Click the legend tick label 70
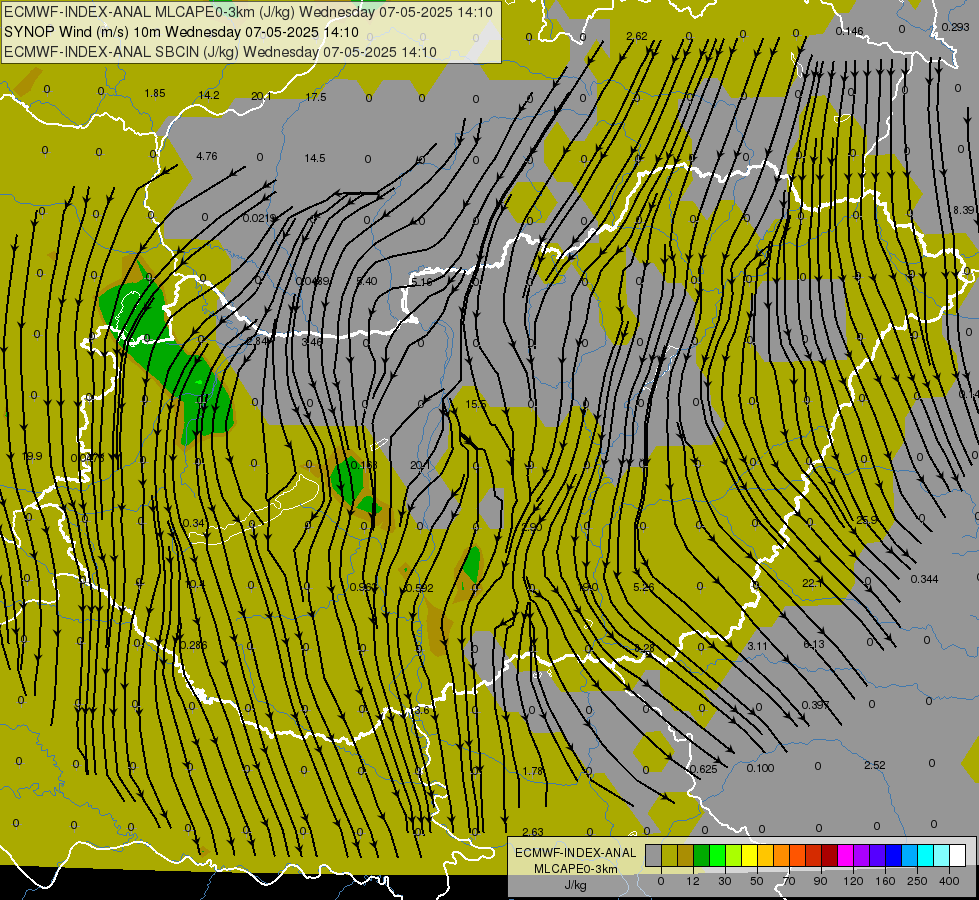 (x=789, y=881)
